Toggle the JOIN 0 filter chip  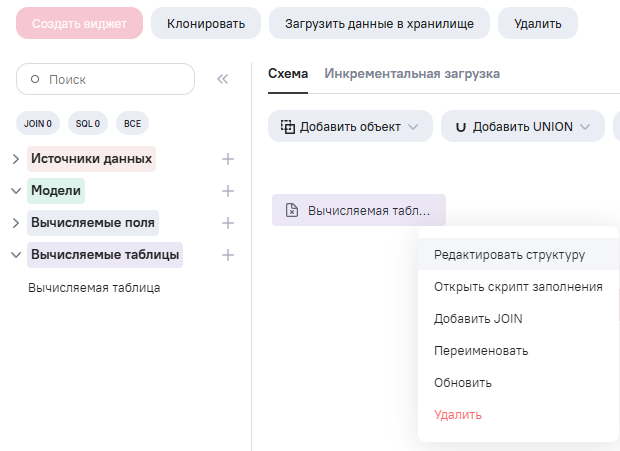point(38,123)
